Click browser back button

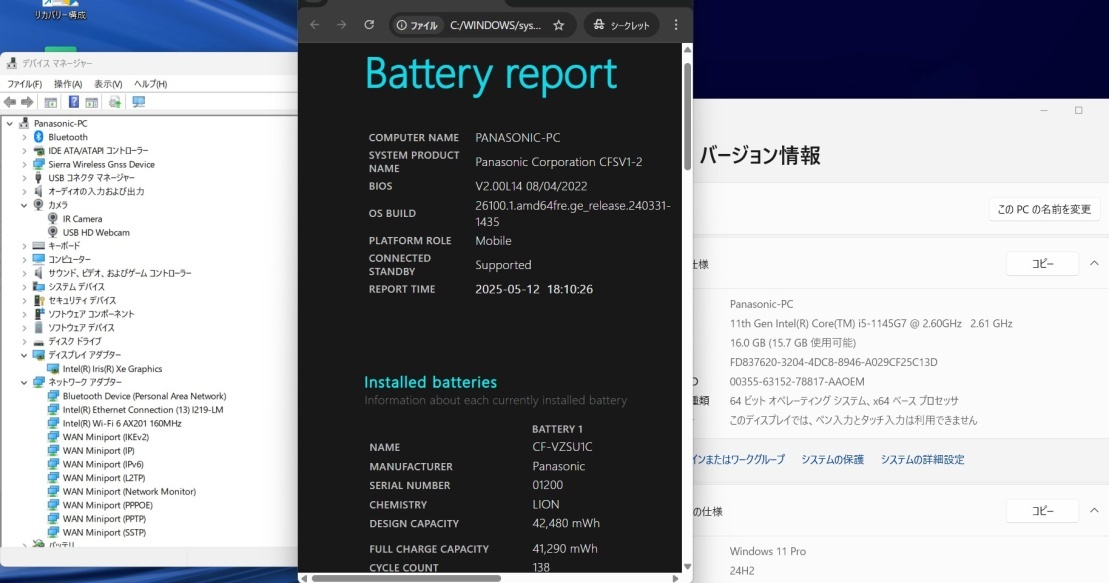tap(315, 25)
